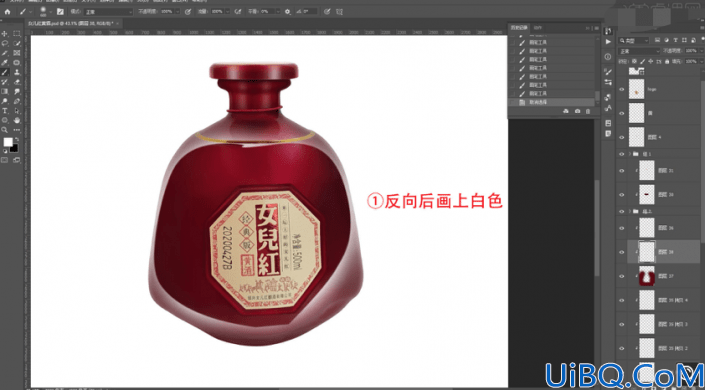This screenshot has height=390, width=705.
Task: Select the Hand tool
Action: tap(17, 120)
